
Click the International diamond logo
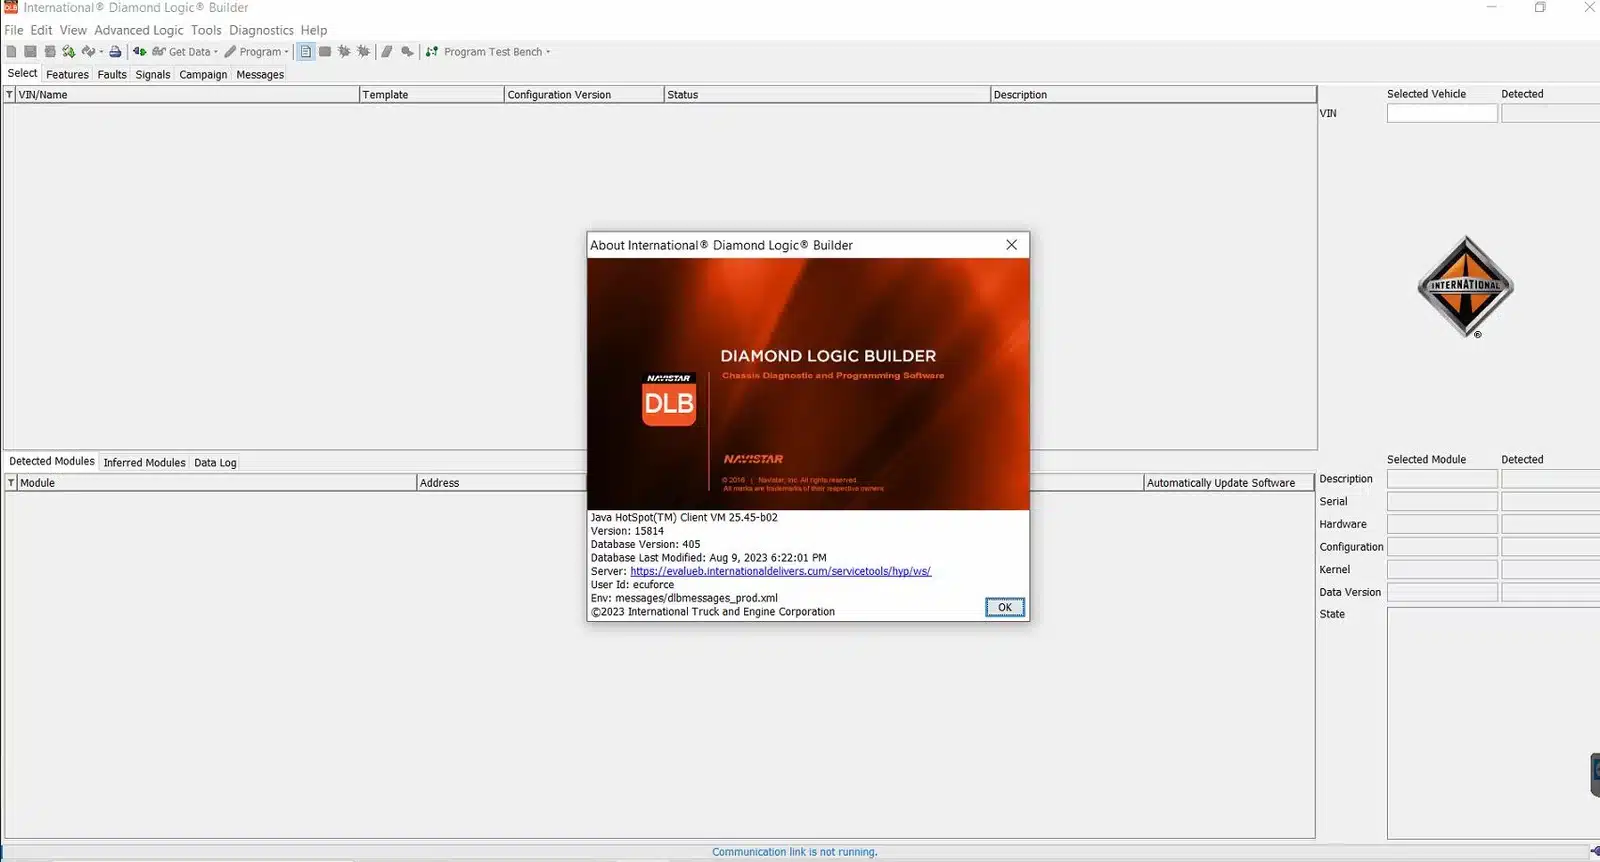click(x=1465, y=287)
